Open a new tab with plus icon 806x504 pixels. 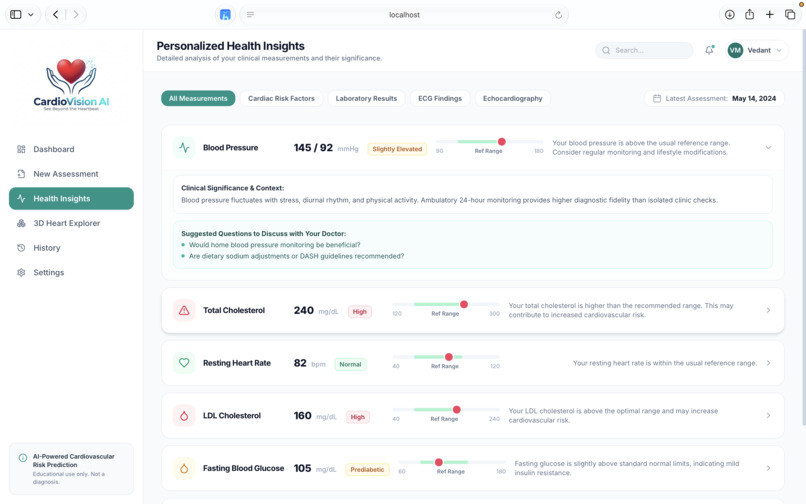[x=770, y=14]
